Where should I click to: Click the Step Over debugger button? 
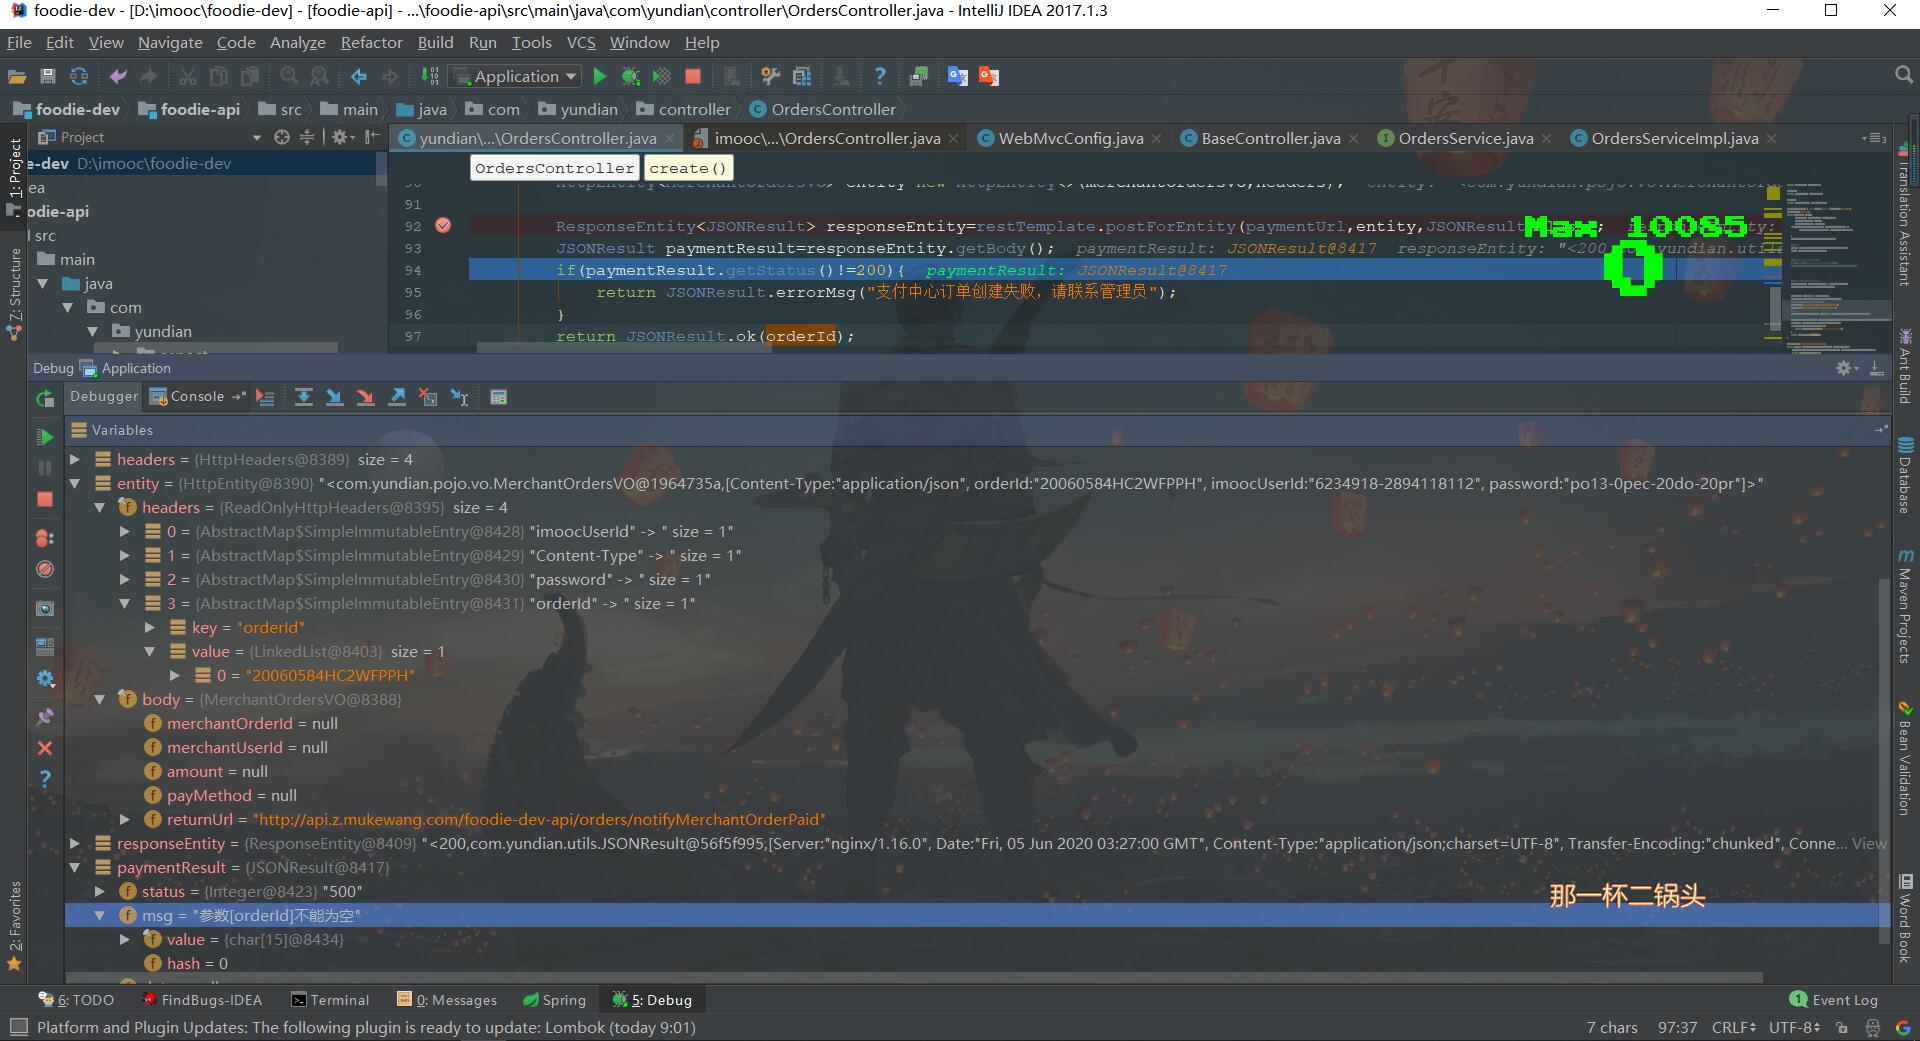[303, 398]
